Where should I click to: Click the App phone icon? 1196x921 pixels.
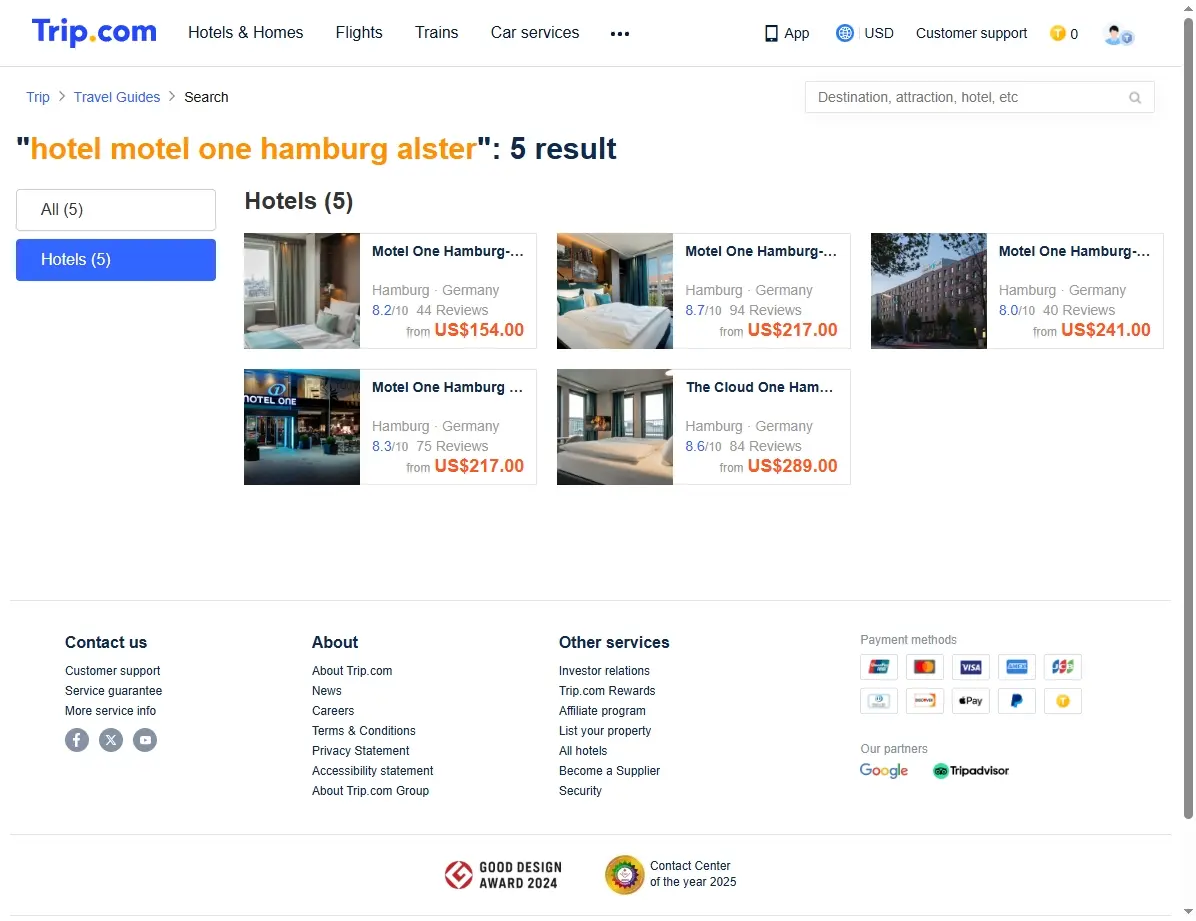click(x=771, y=34)
